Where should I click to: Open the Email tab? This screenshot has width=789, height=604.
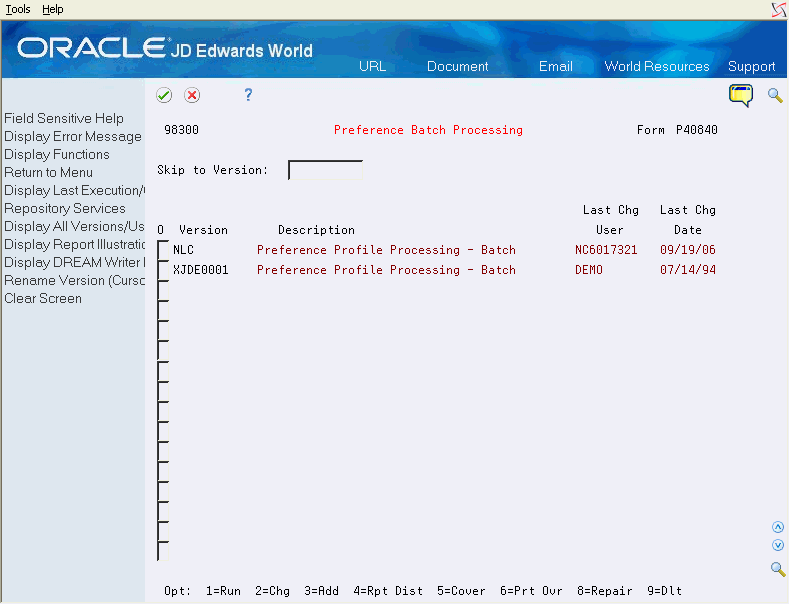[x=556, y=66]
